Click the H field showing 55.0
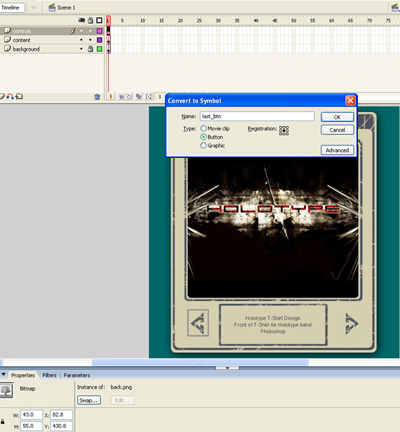This screenshot has height=432, width=400. coord(32,426)
